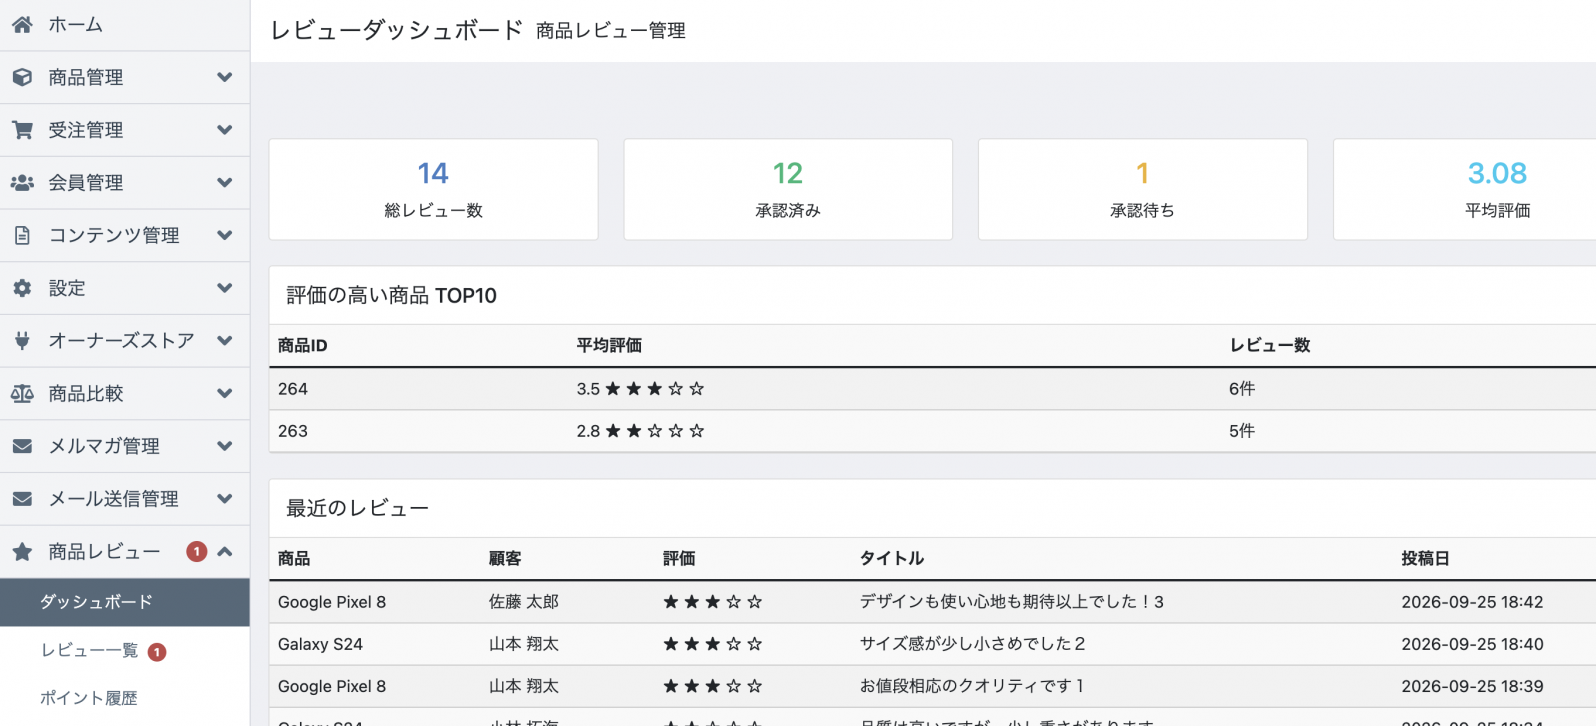Click the gear icon for 設定
1596x726 pixels.
point(22,288)
